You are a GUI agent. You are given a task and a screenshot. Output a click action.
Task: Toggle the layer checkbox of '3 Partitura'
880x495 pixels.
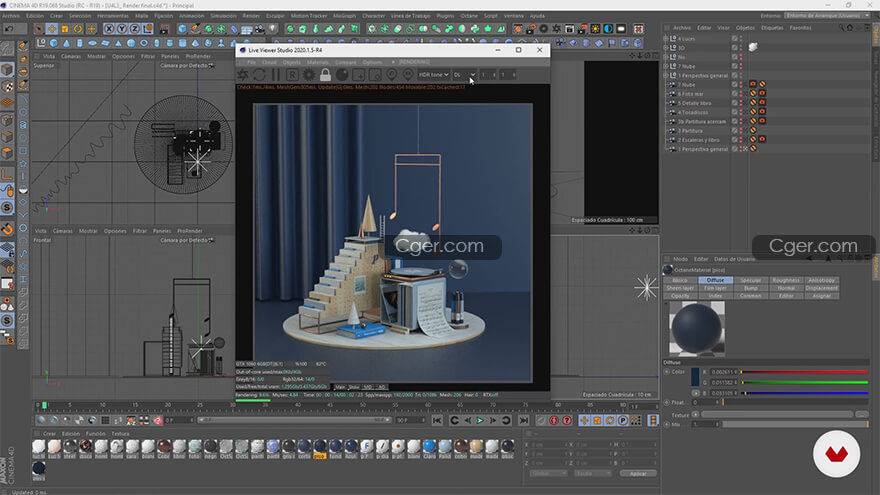[734, 131]
